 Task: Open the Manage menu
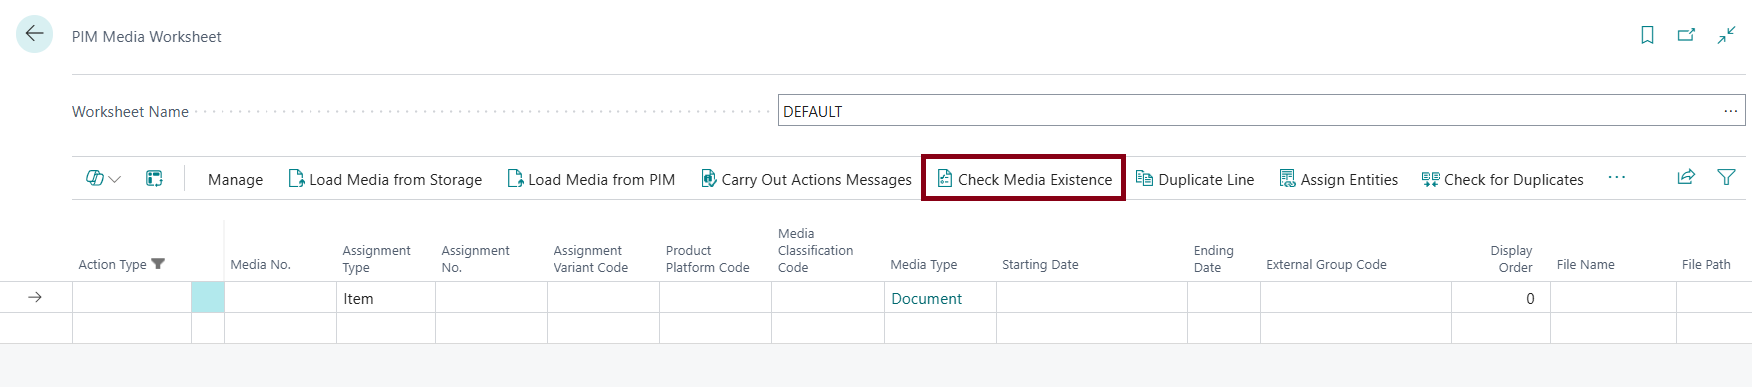coord(235,179)
